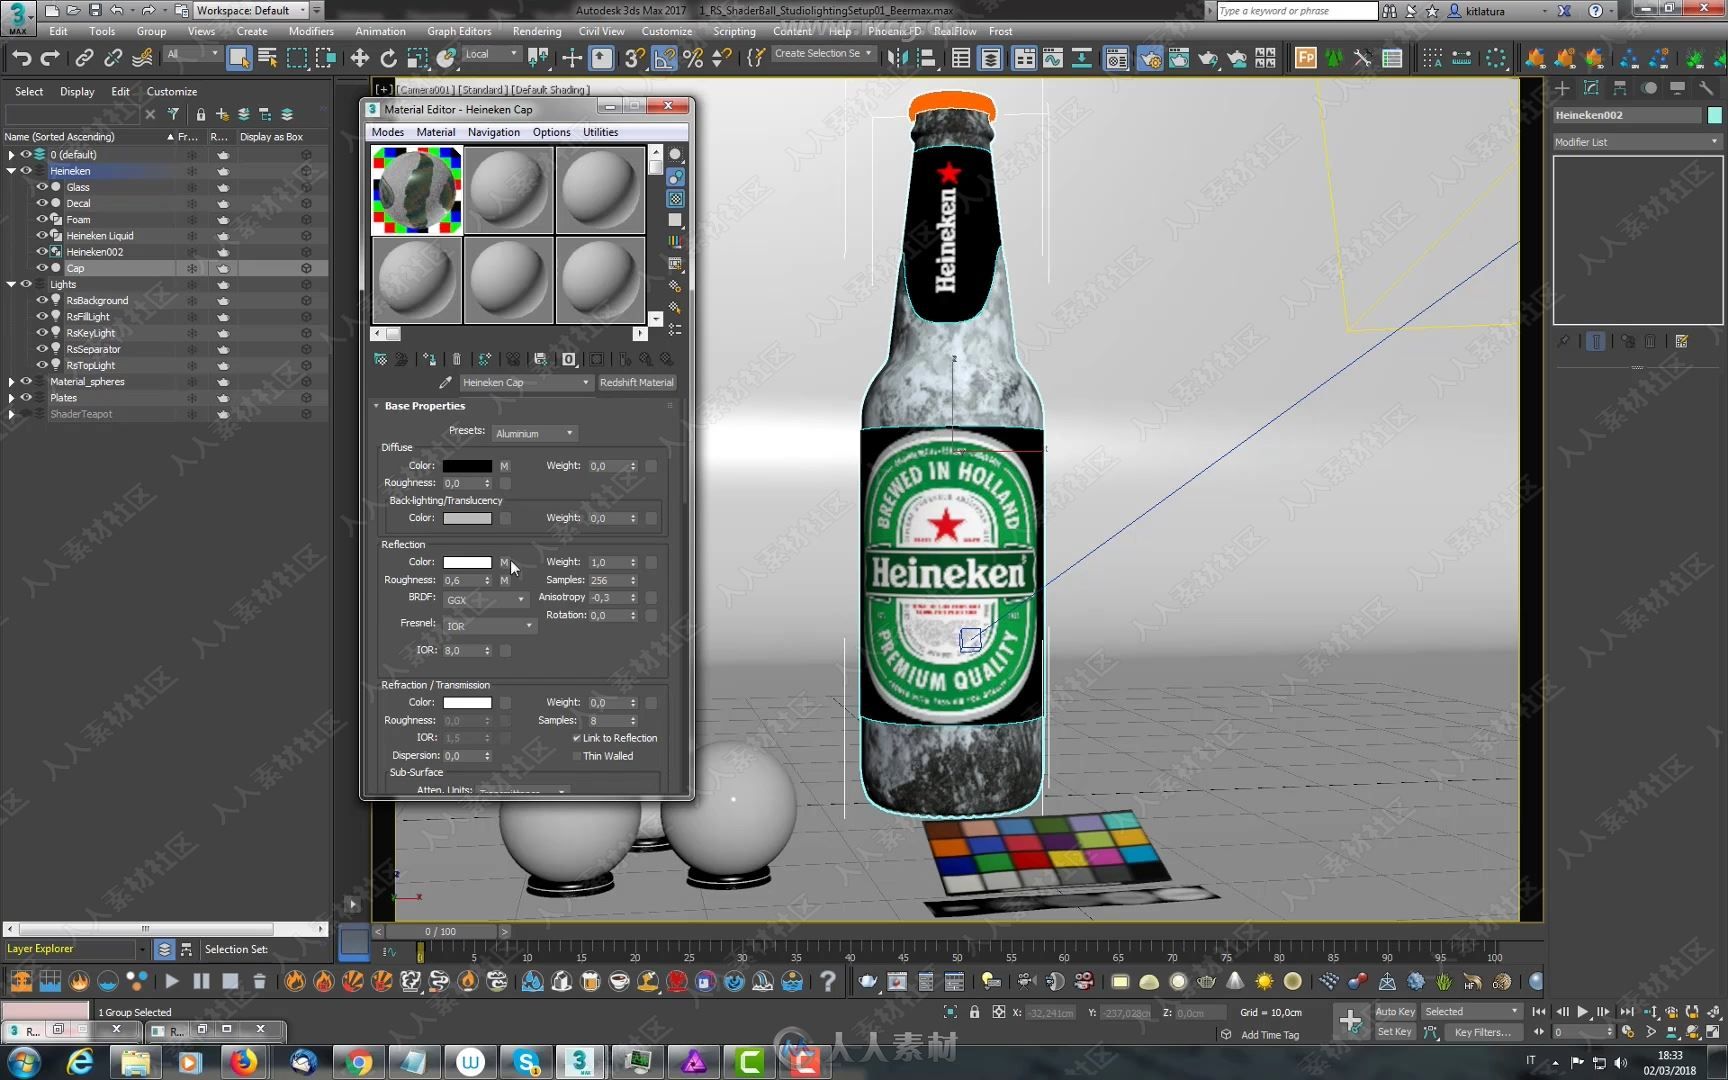Click the Diffuse black color swatch
Viewport: 1728px width, 1080px height.
(467, 466)
